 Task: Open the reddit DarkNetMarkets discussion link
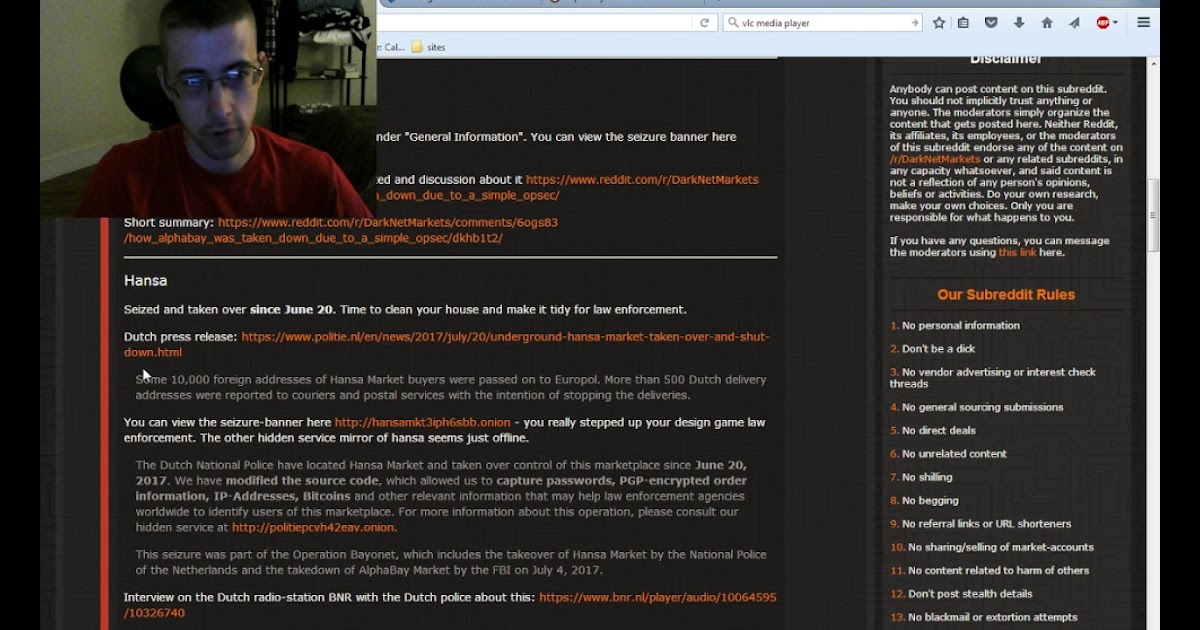(642, 180)
